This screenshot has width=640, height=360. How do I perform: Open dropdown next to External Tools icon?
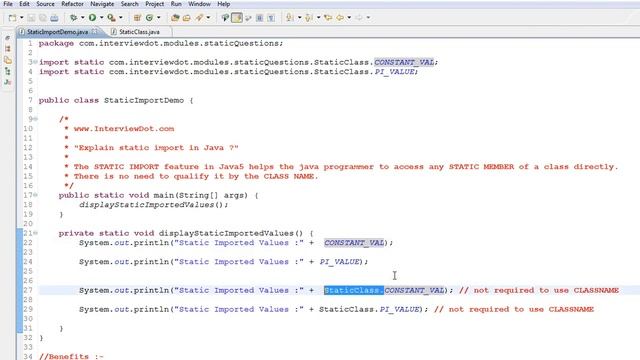[x=120, y=18]
